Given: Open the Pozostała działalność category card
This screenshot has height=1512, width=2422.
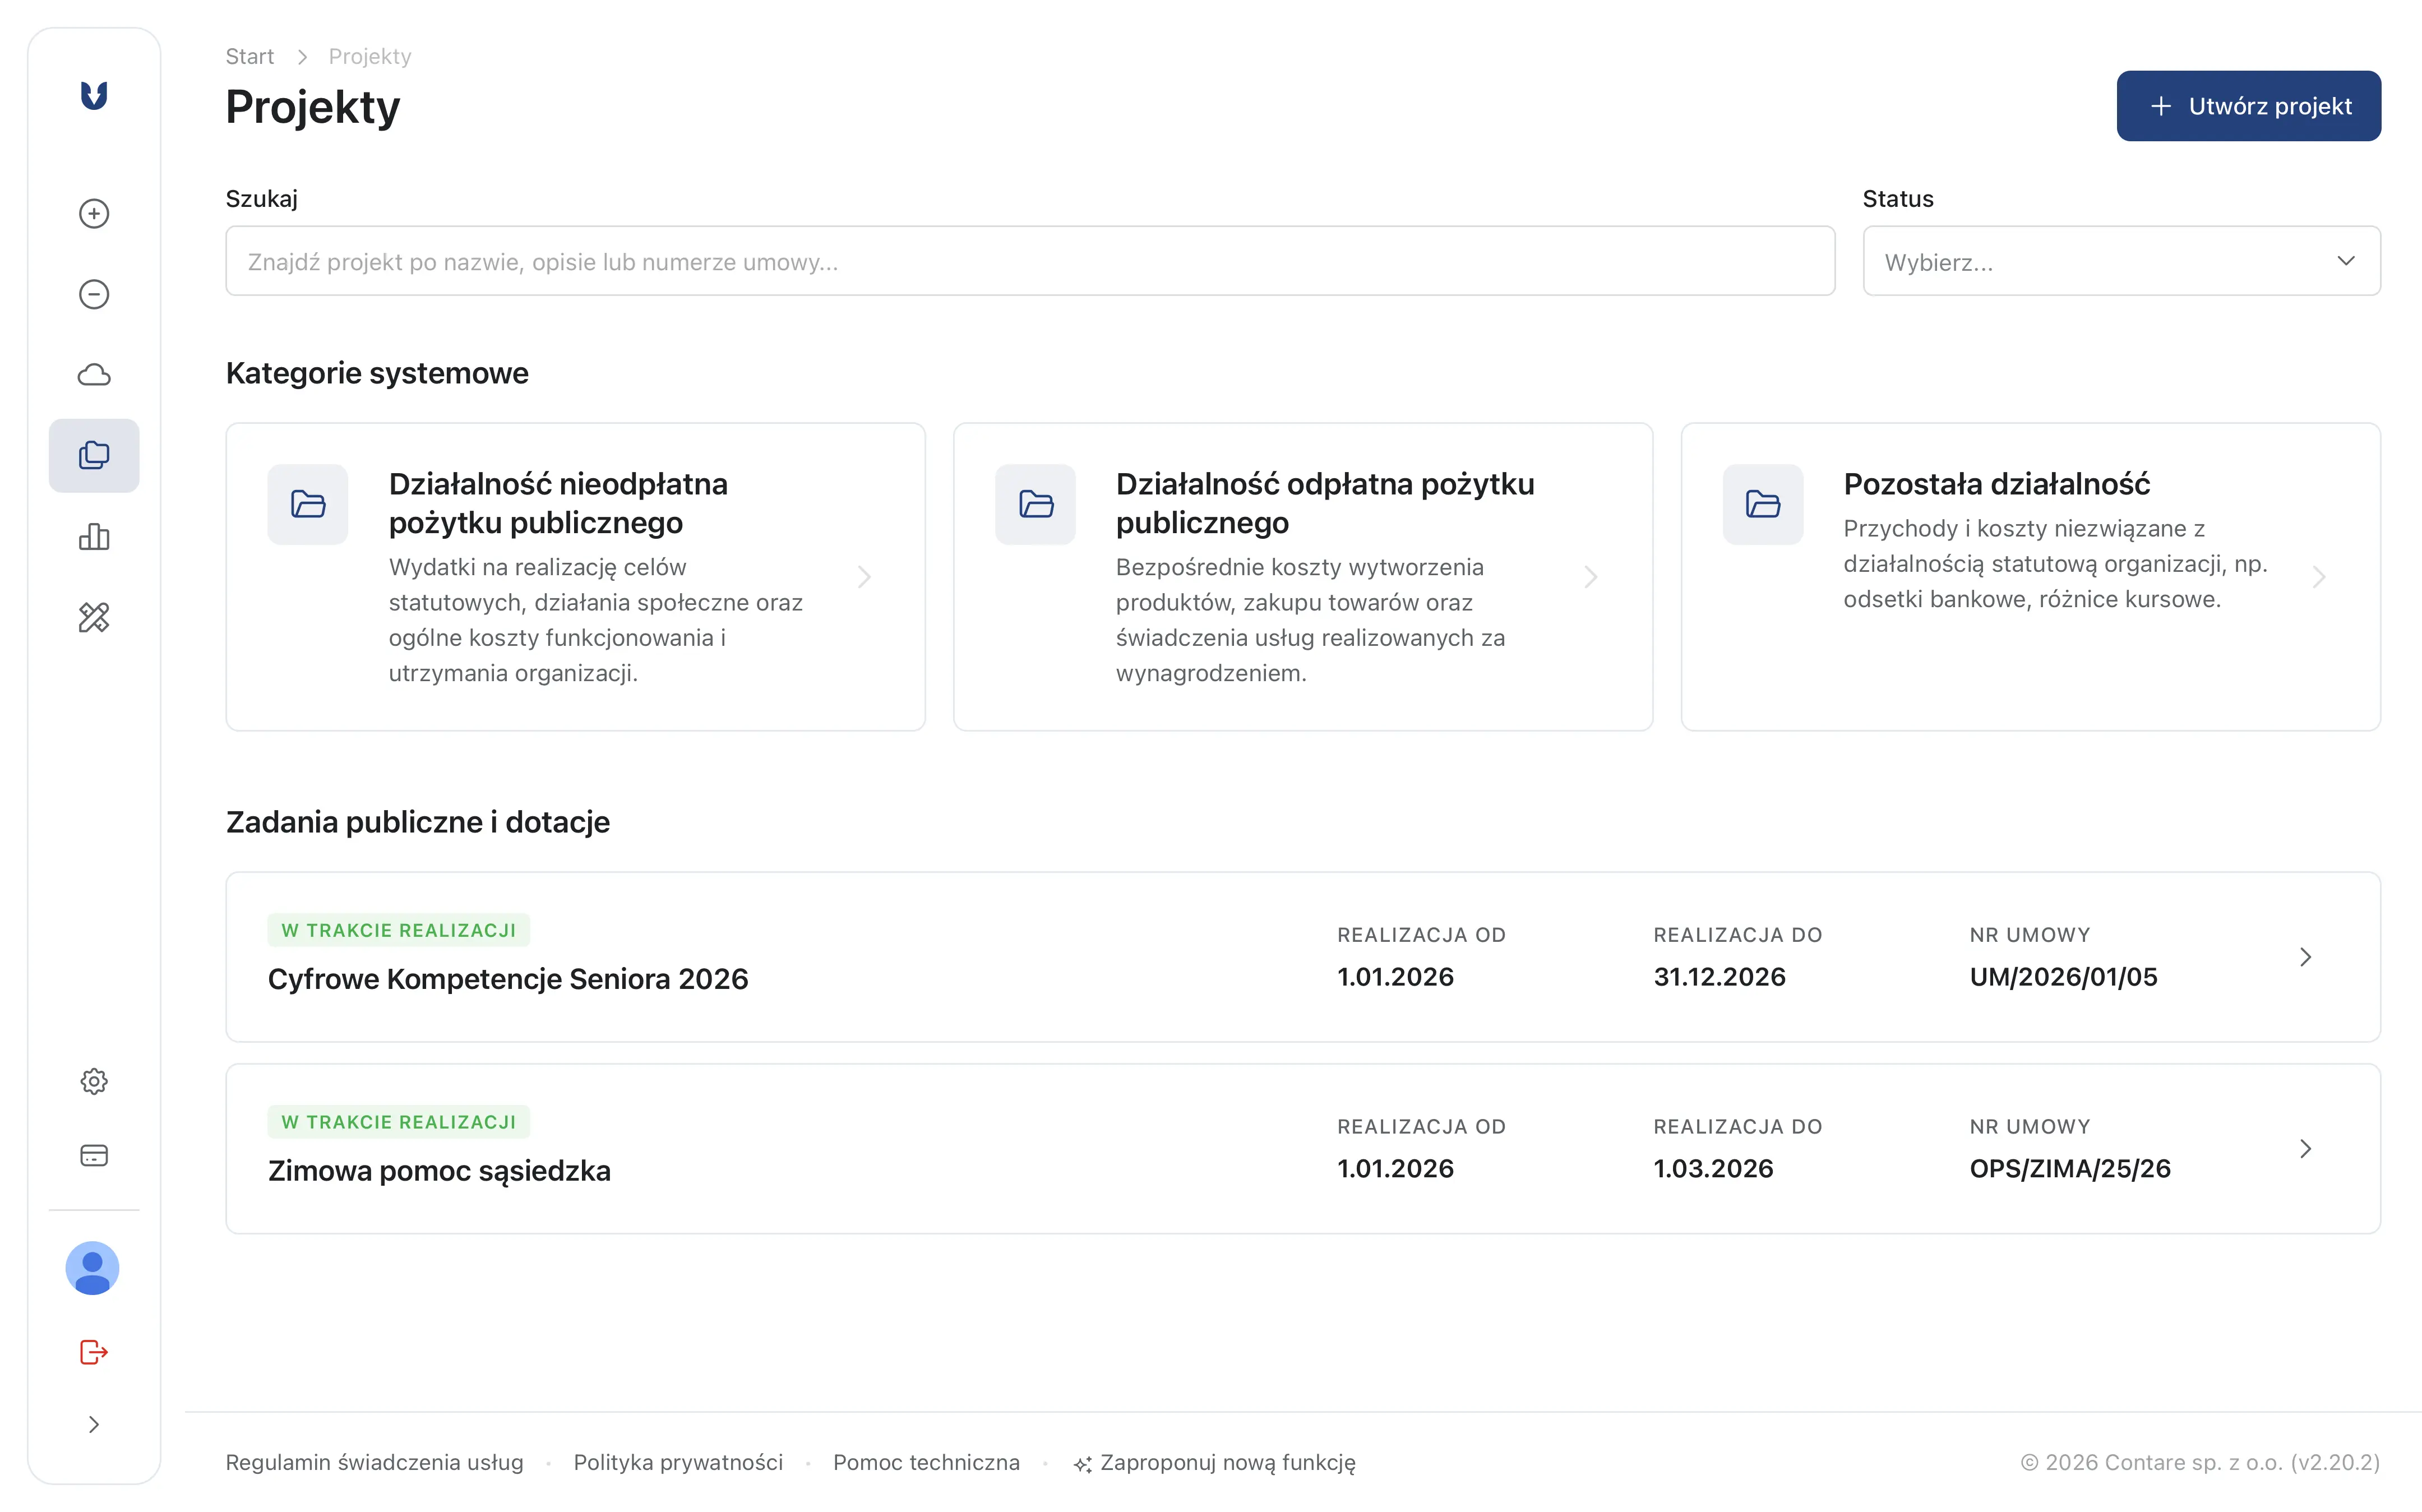Looking at the screenshot, I should pos(2030,576).
